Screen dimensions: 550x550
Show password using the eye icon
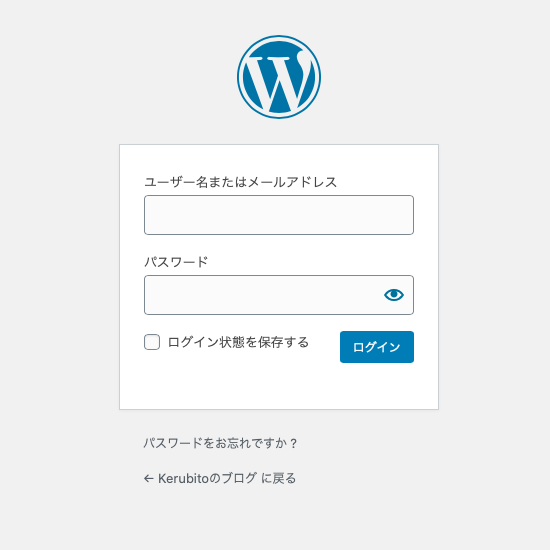[x=394, y=295]
